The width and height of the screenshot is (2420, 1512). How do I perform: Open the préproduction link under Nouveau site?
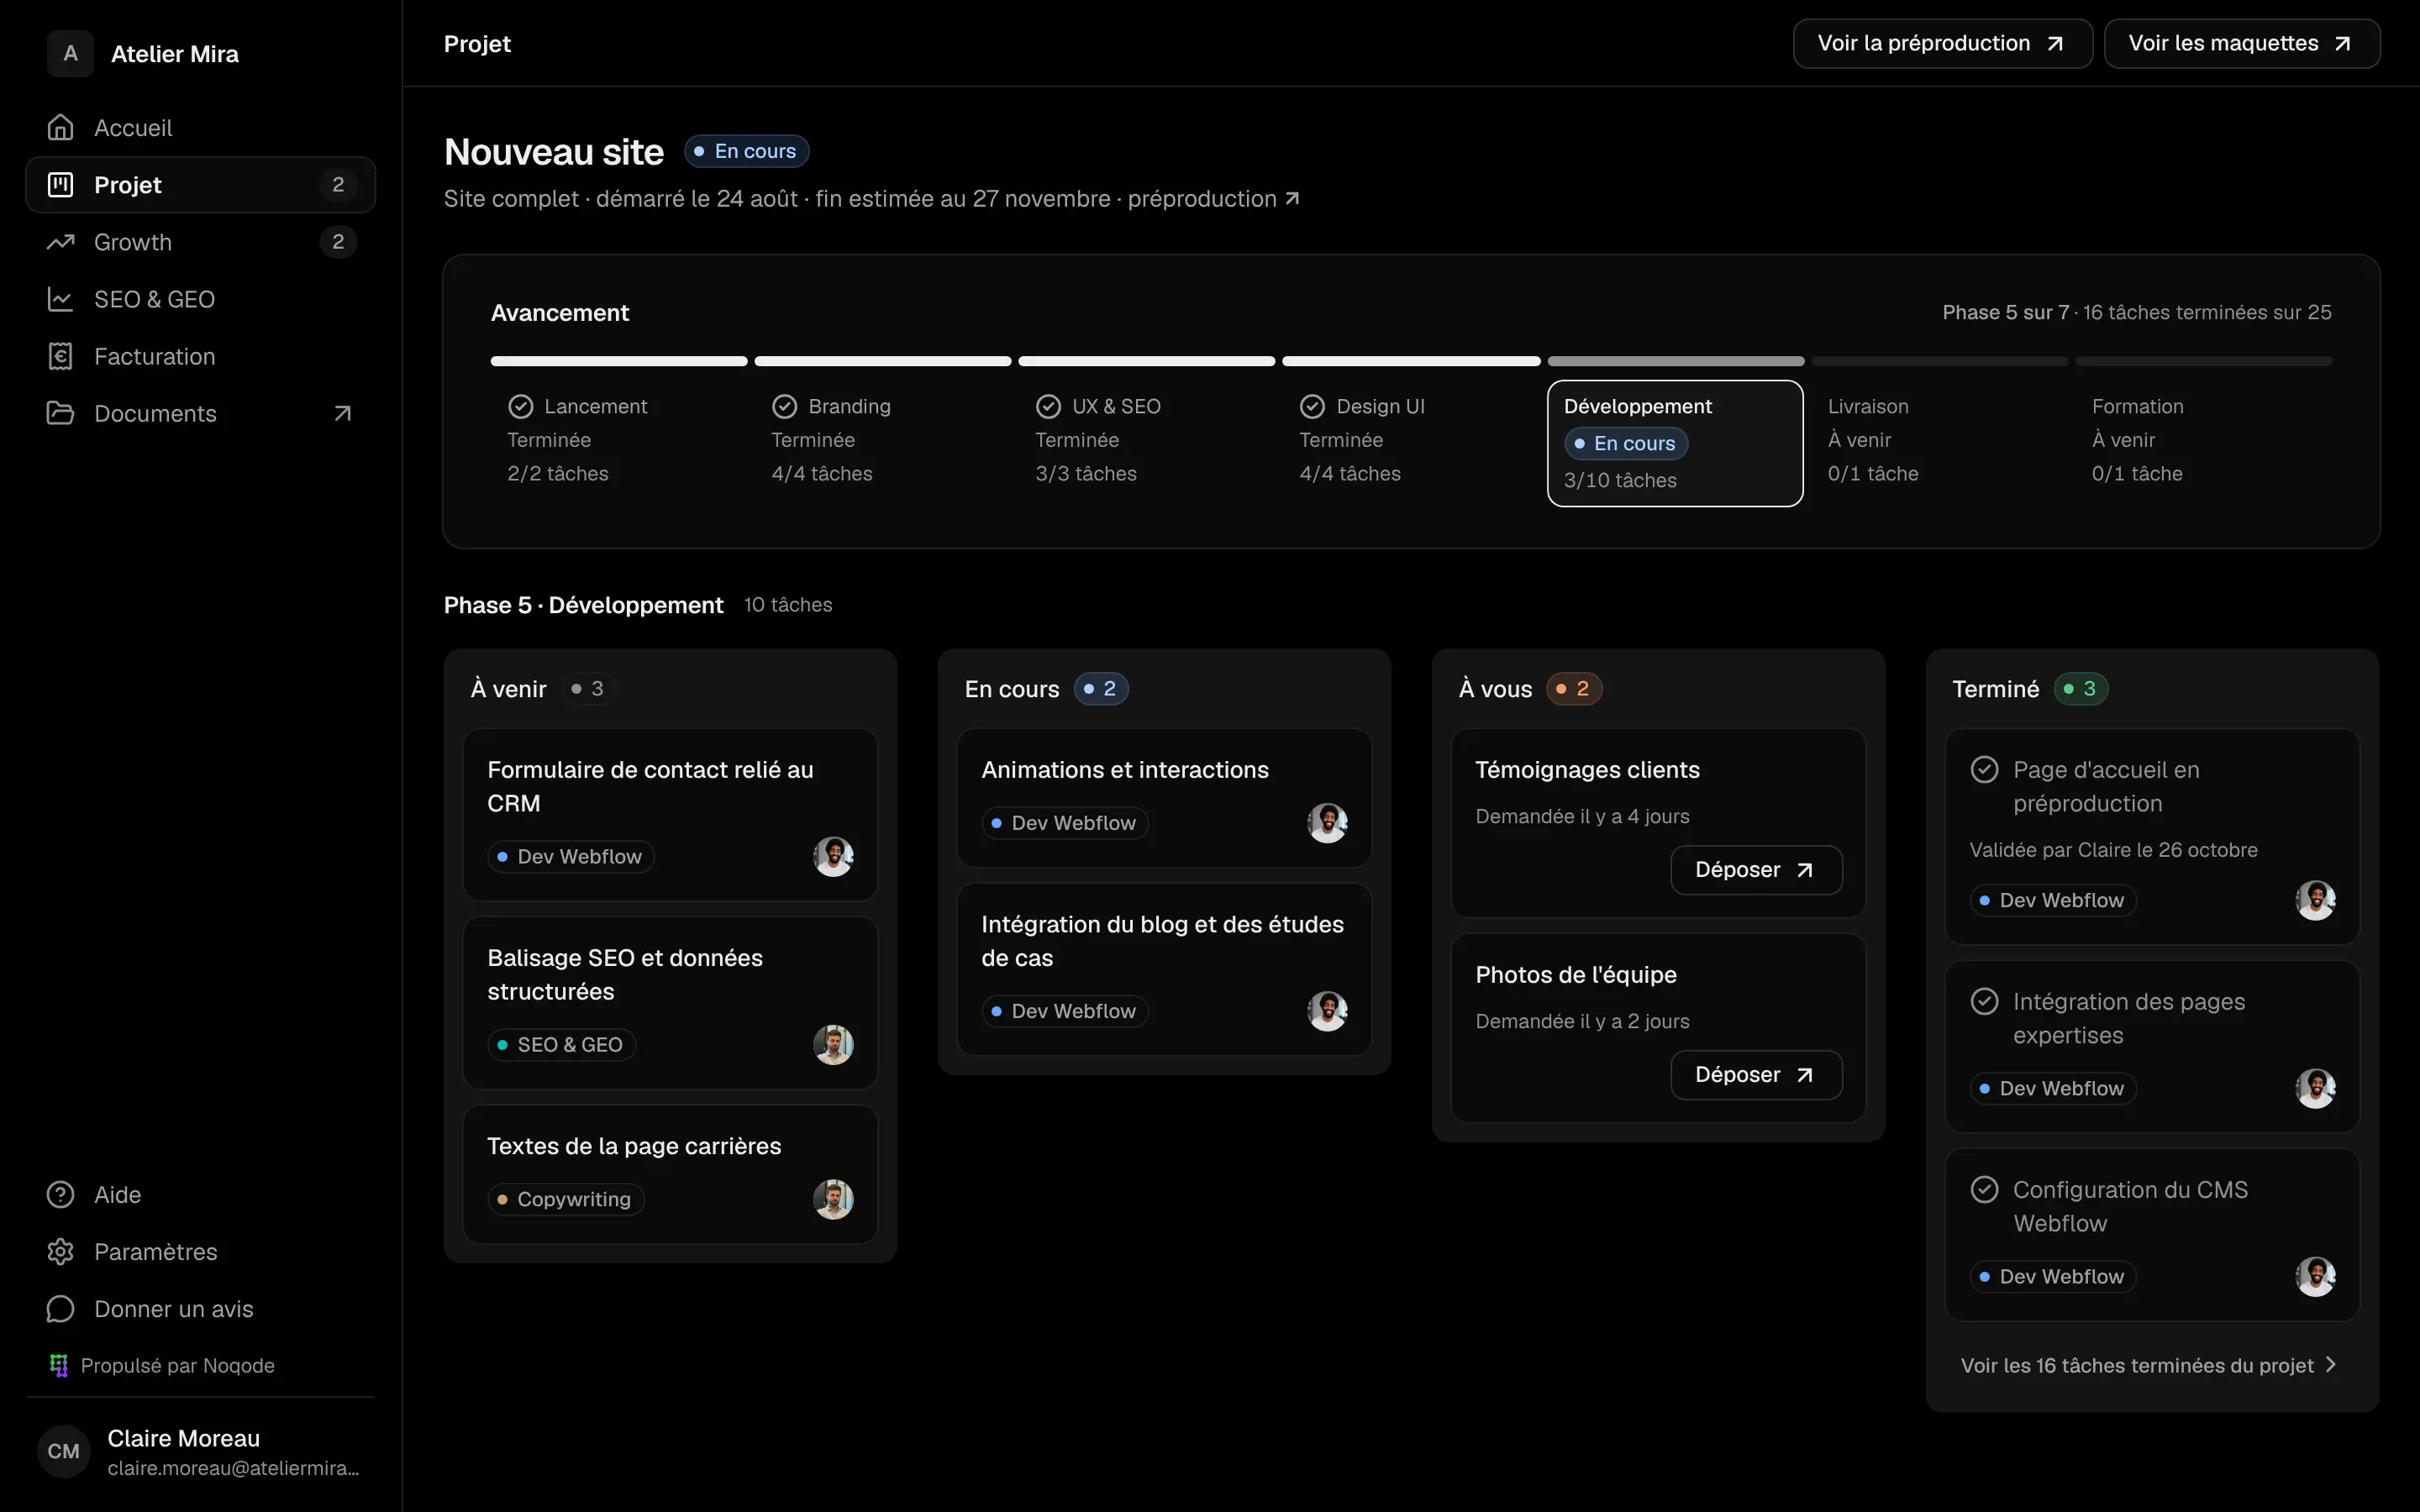coord(1213,199)
